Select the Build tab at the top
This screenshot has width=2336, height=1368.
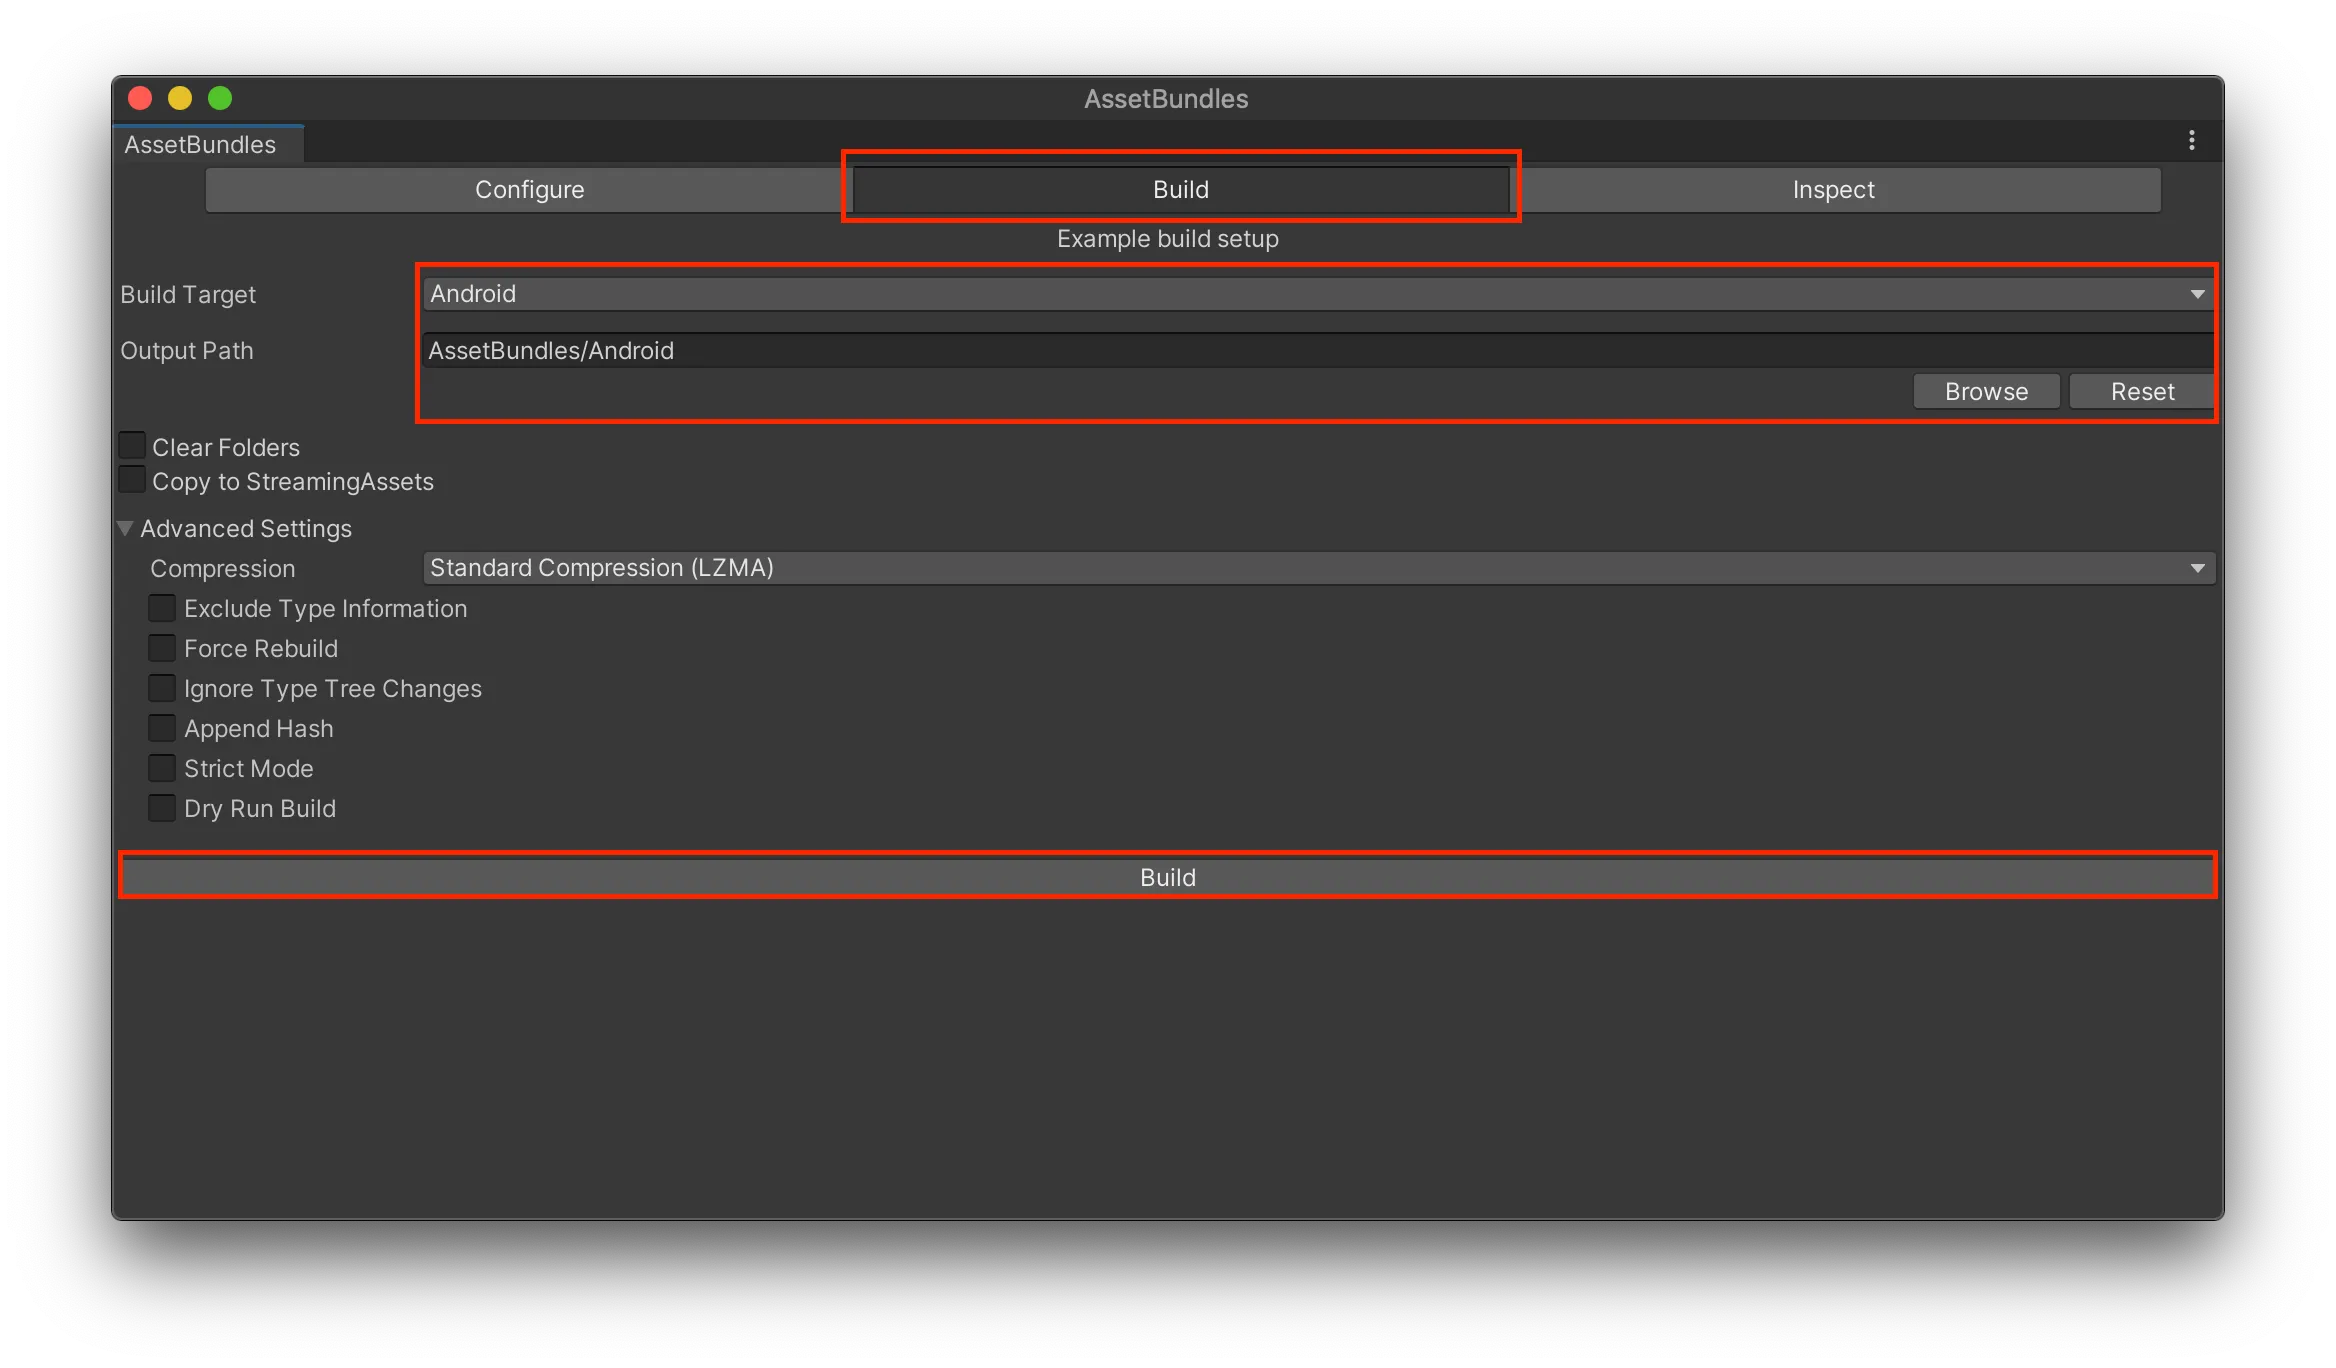pos(1179,189)
